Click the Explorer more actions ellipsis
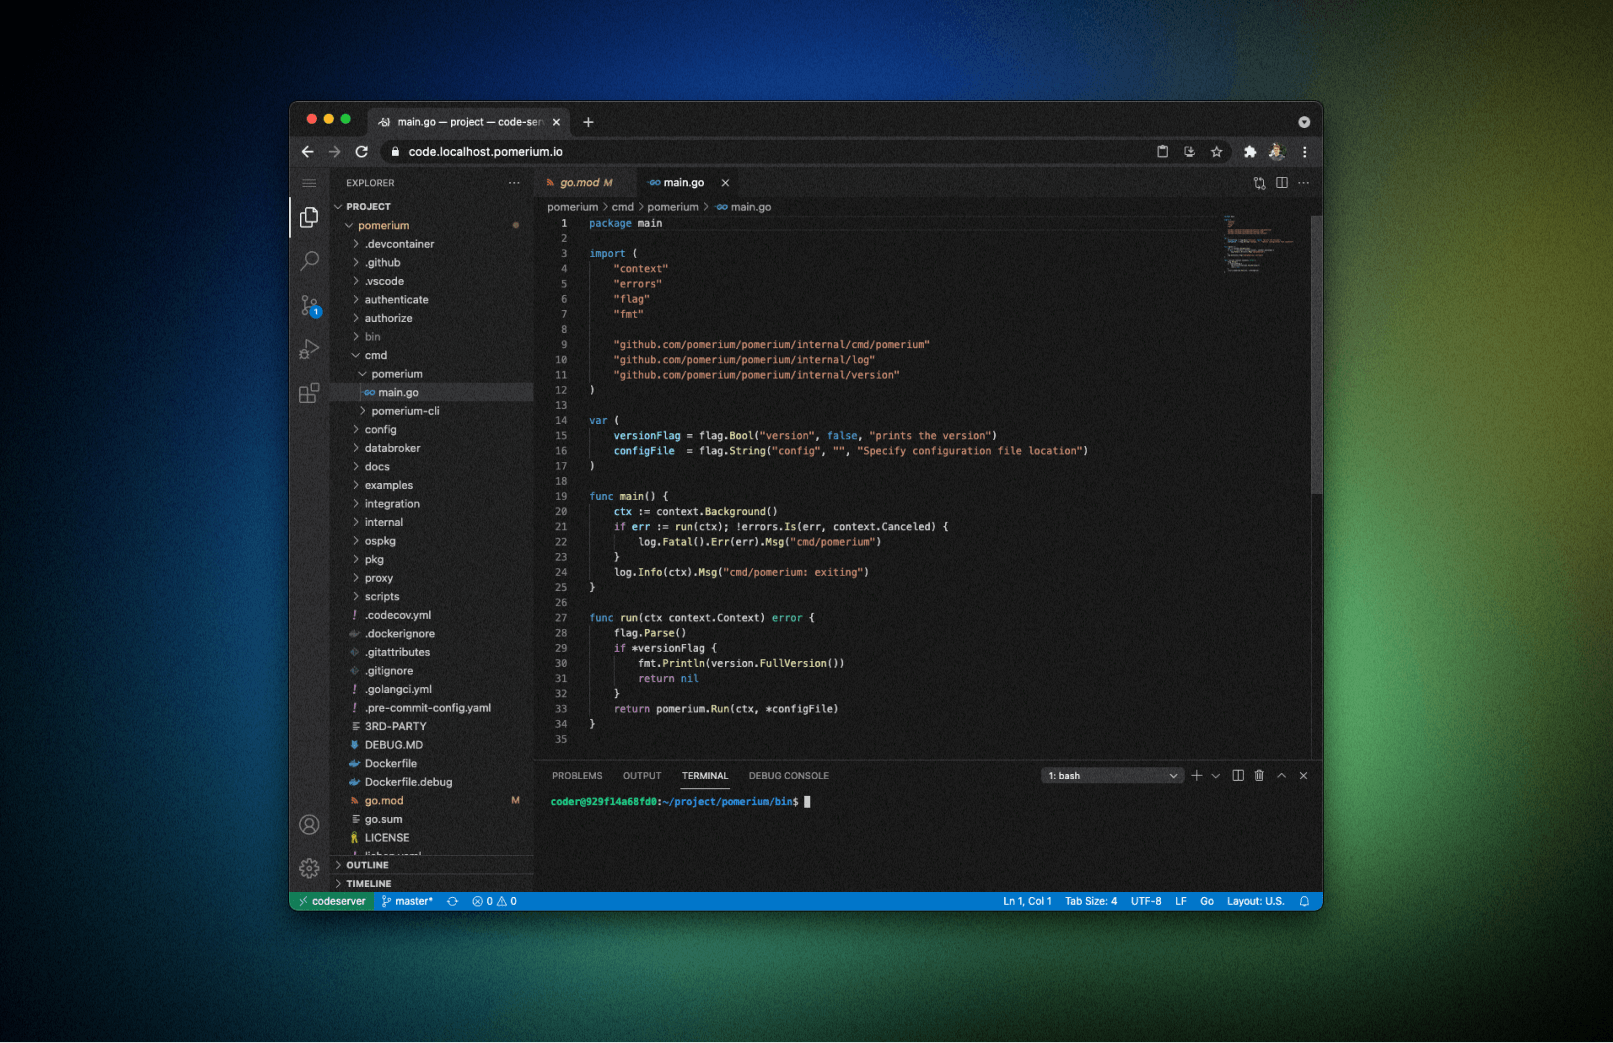 tap(514, 183)
